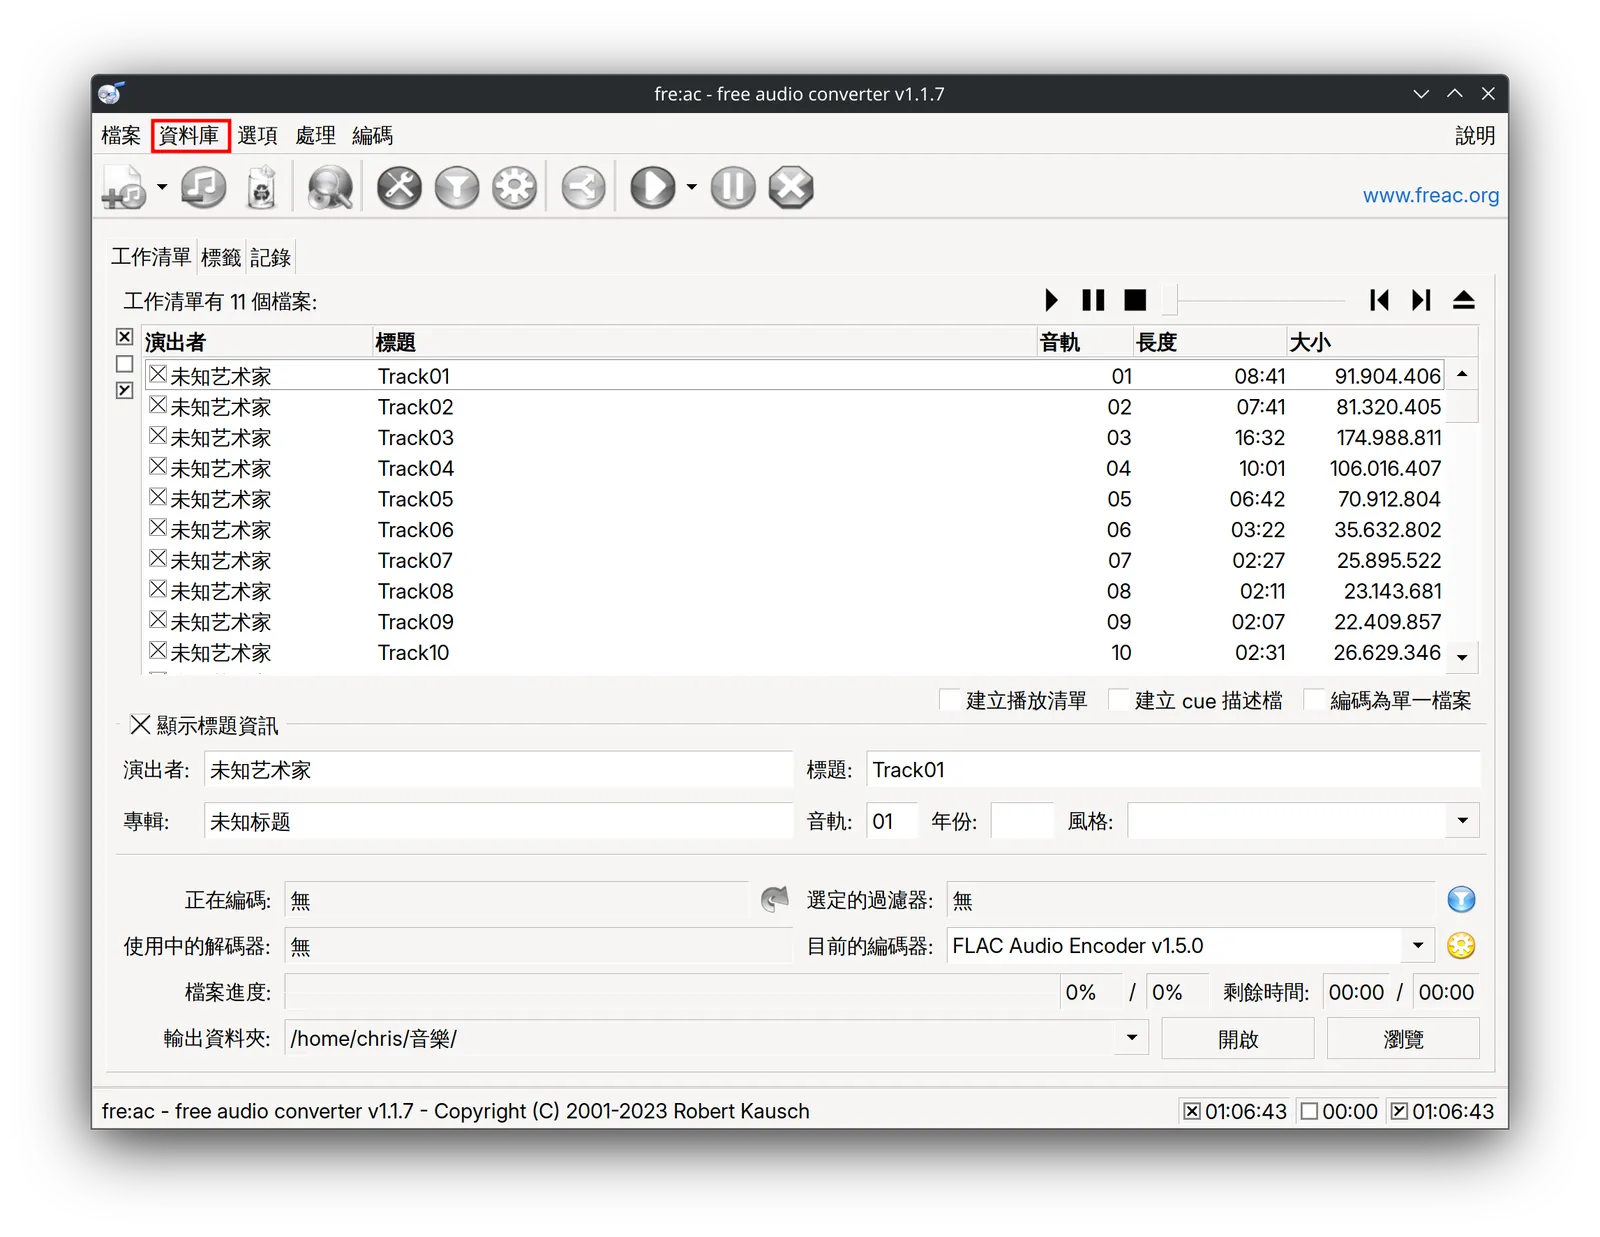Open the 風格 genre dropdown
Viewport: 1600px width, 1237px height.
pos(1462,821)
